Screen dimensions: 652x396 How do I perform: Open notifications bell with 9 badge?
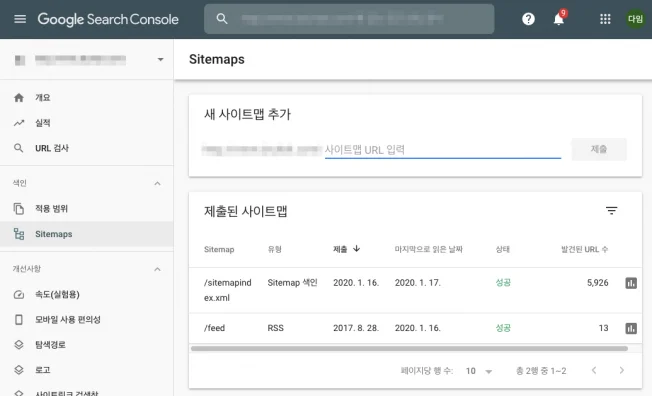pyautogui.click(x=559, y=18)
